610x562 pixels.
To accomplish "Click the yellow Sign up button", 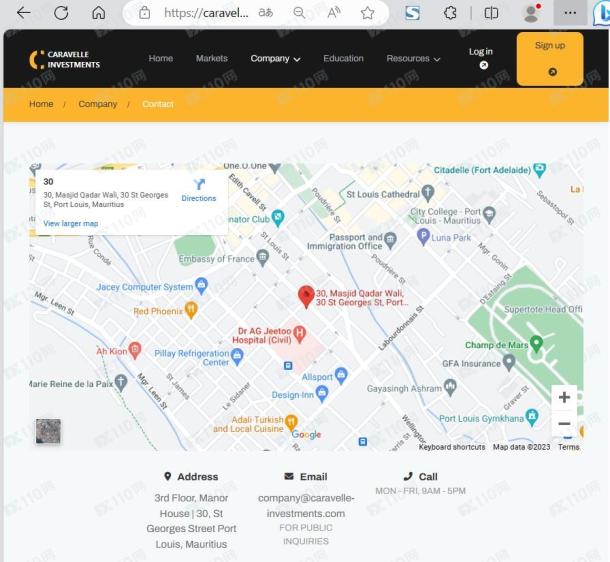I will pos(550,59).
